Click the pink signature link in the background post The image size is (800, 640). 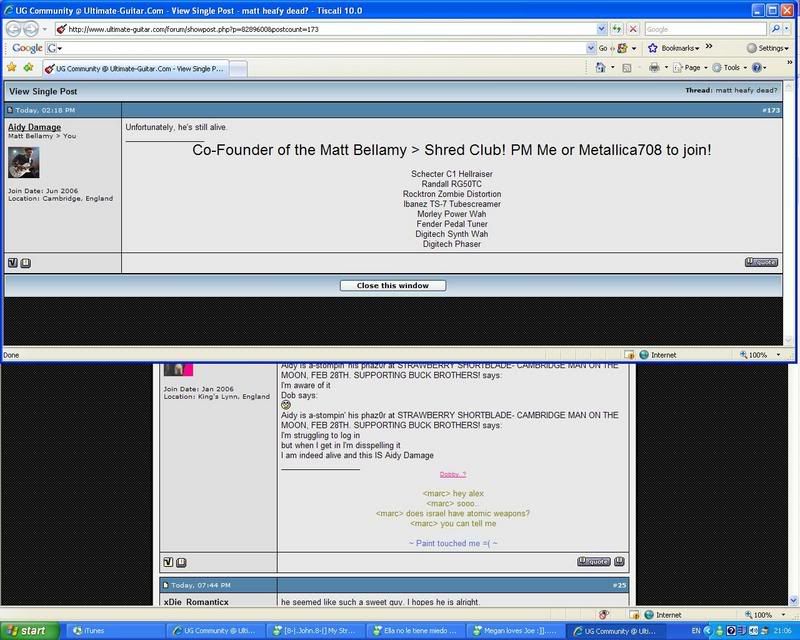(453, 474)
